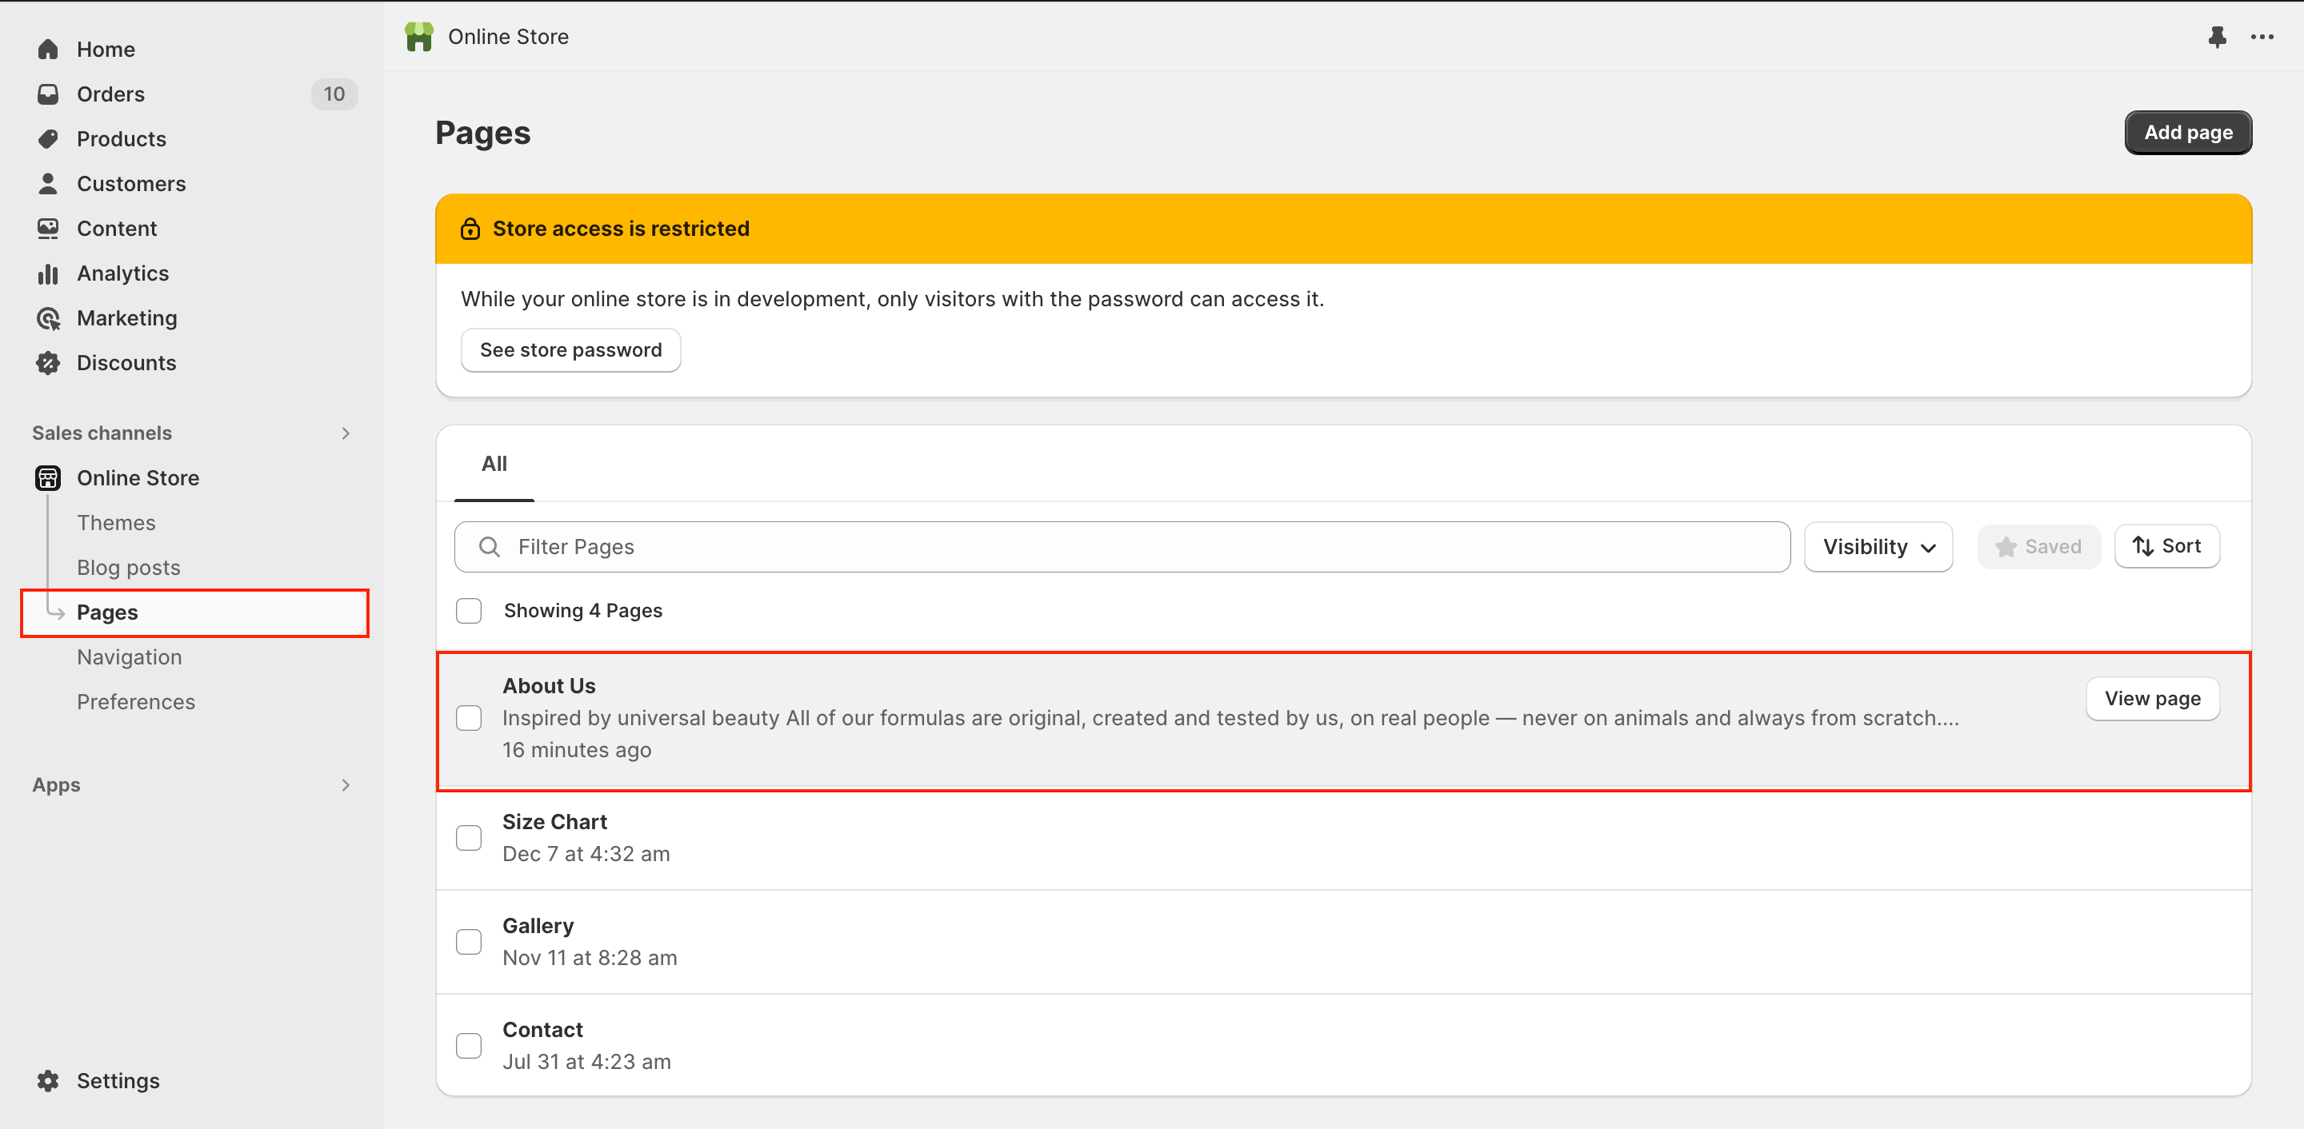Open Orders via inbox icon
The width and height of the screenshot is (2304, 1129).
pyautogui.click(x=48, y=94)
